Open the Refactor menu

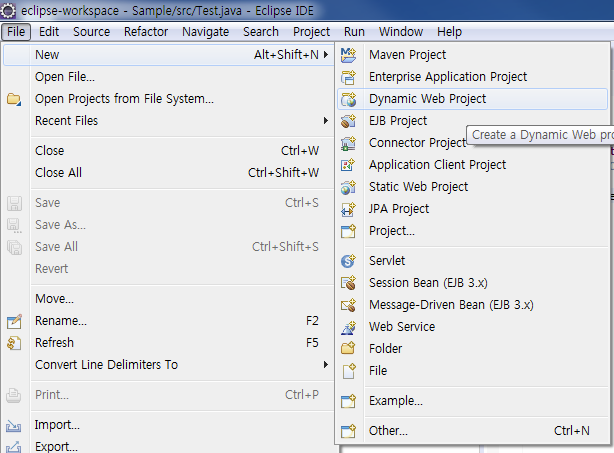coord(146,32)
